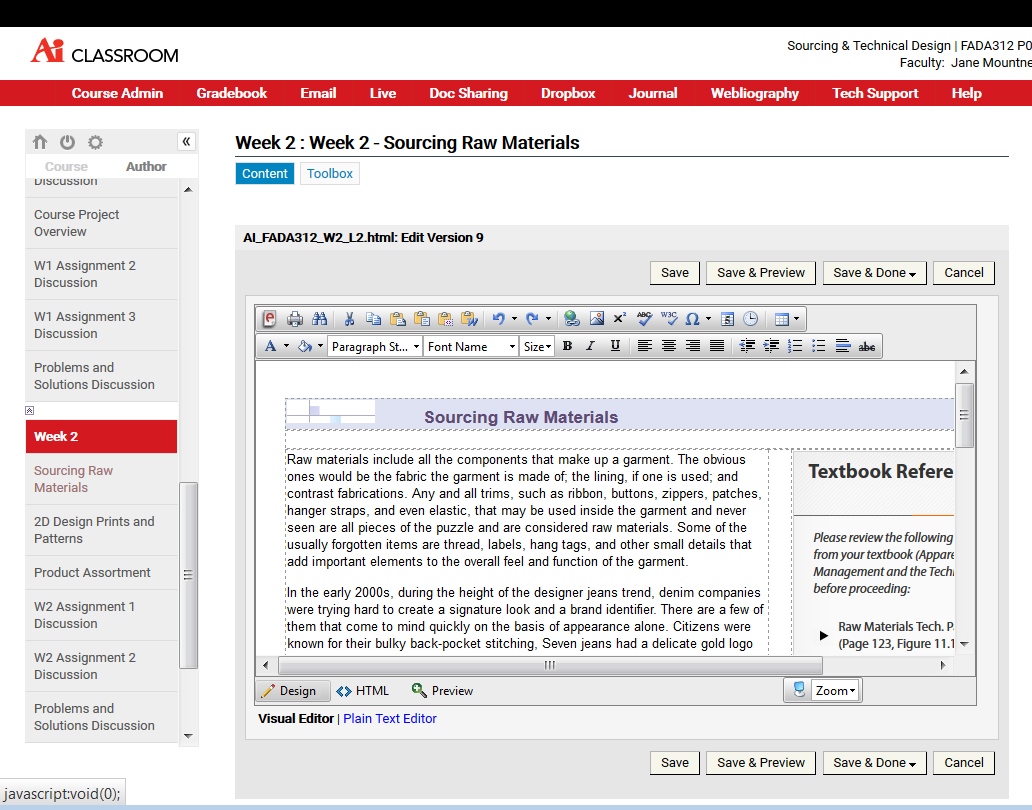The image size is (1032, 810).
Task: Toggle bold formatting
Action: coord(567,346)
